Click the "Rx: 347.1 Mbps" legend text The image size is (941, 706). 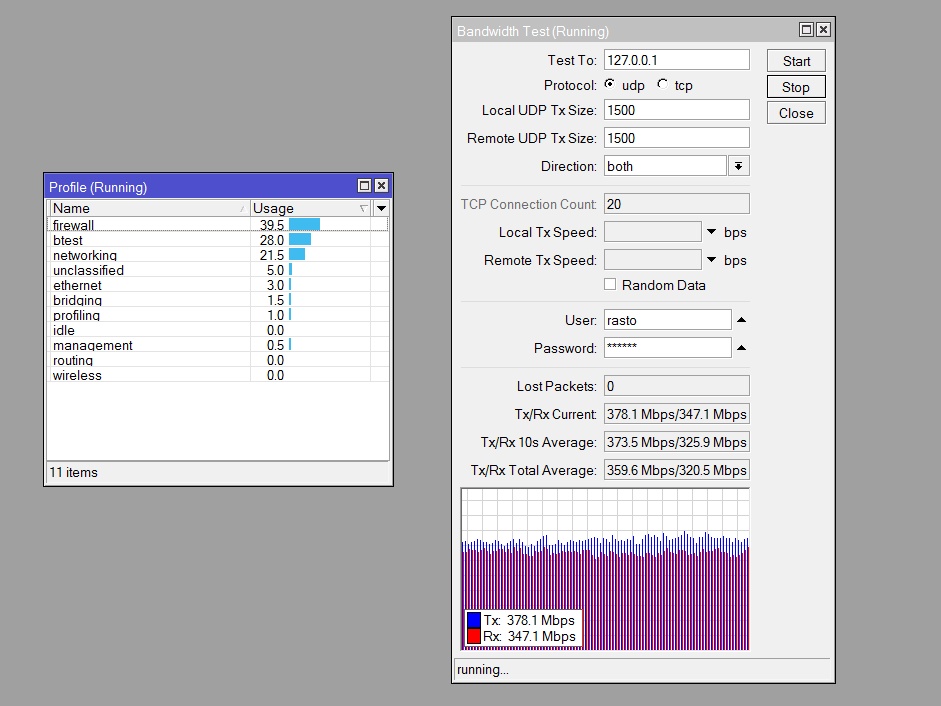[x=529, y=636]
